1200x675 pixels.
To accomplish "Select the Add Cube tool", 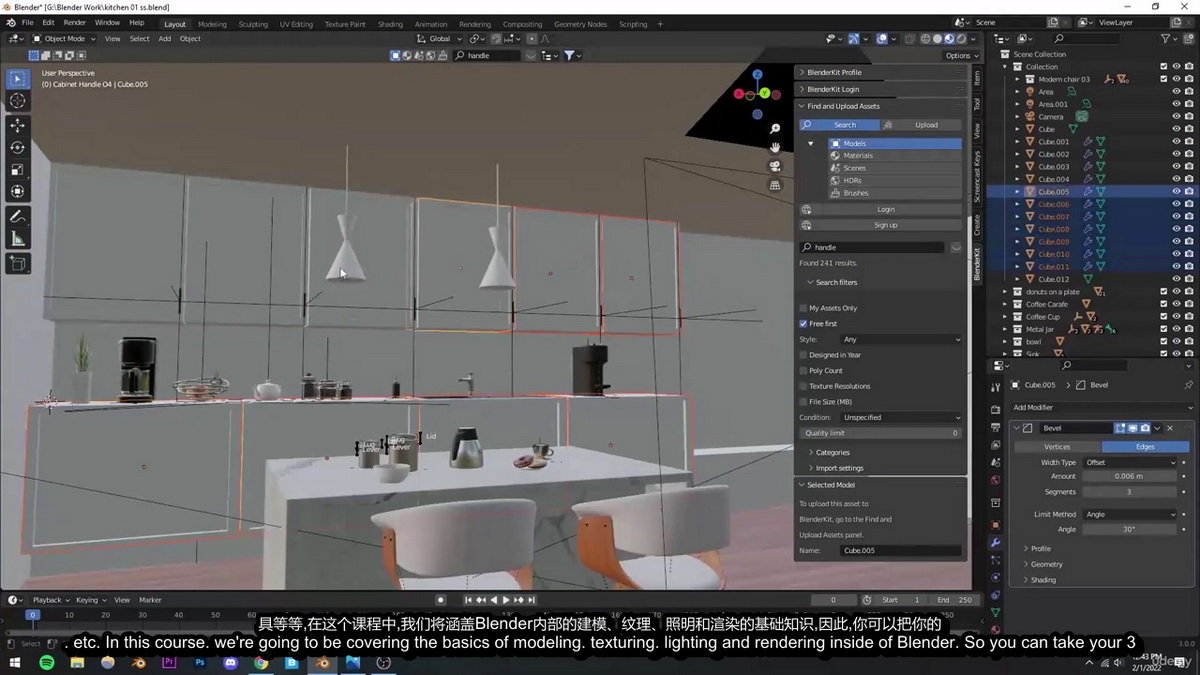I will [x=18, y=264].
